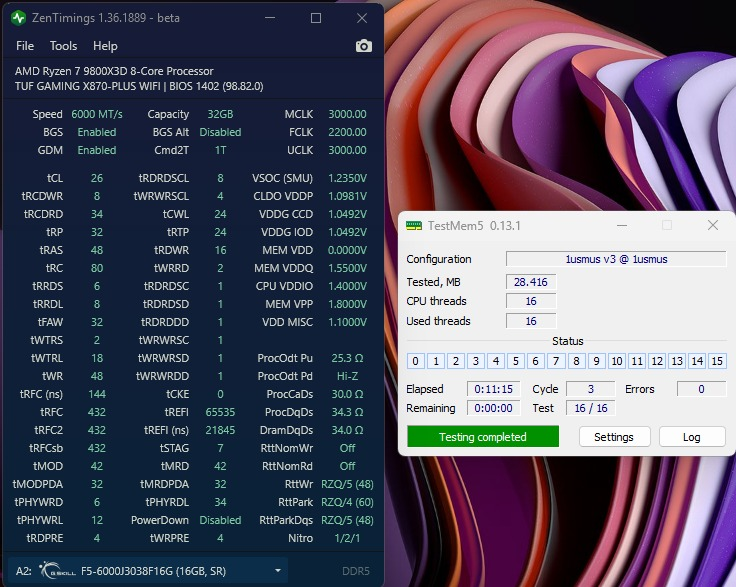736x587 pixels.
Task: Click the tRCDRD value 34
Action: point(97,214)
